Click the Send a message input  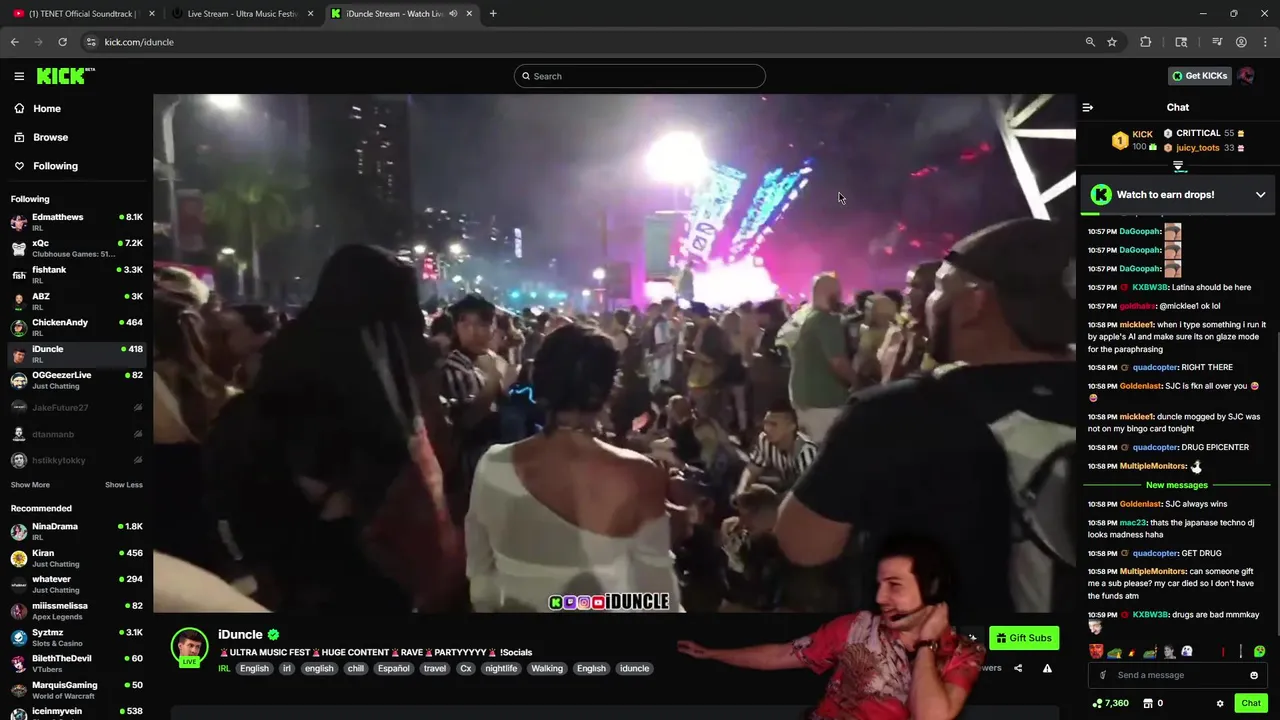[x=1177, y=675]
